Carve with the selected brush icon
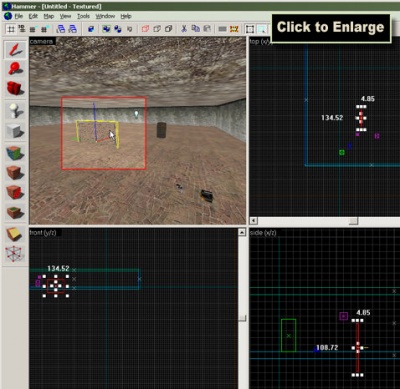The width and height of the screenshot is (400, 389). pyautogui.click(x=91, y=29)
